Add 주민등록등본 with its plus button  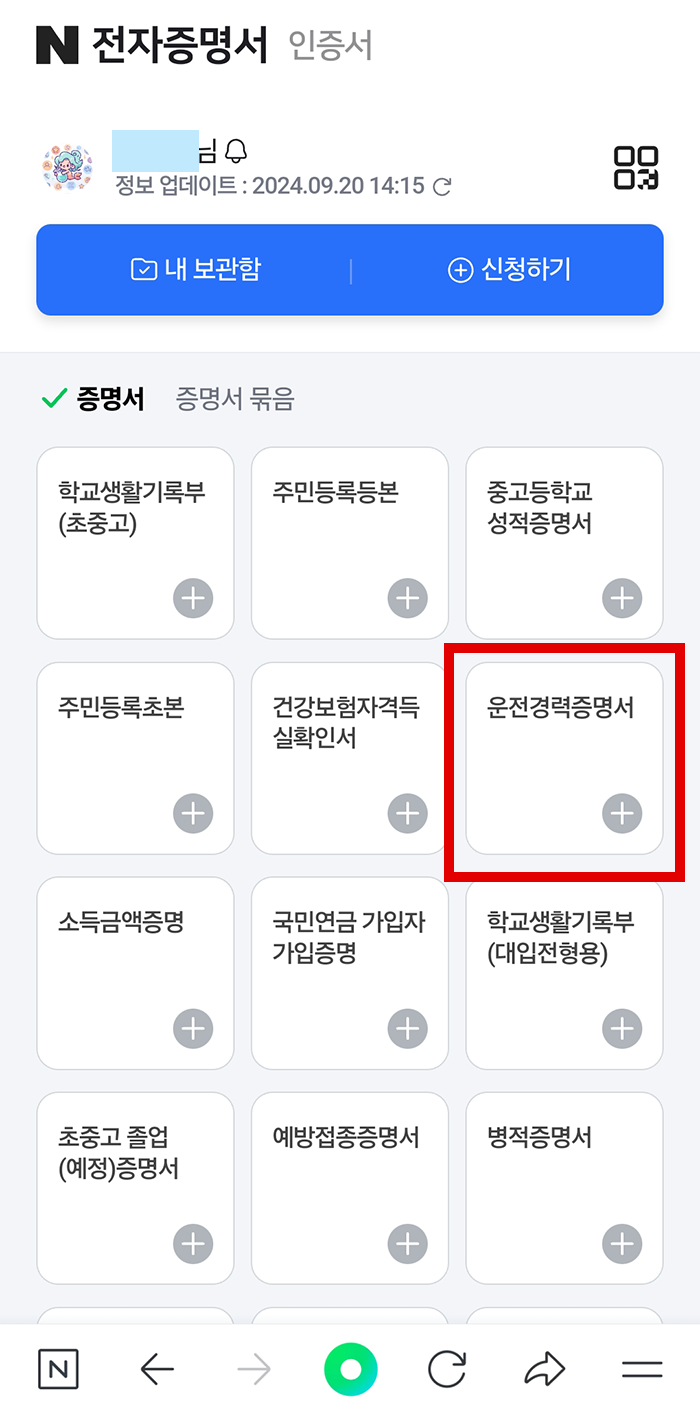(406, 598)
